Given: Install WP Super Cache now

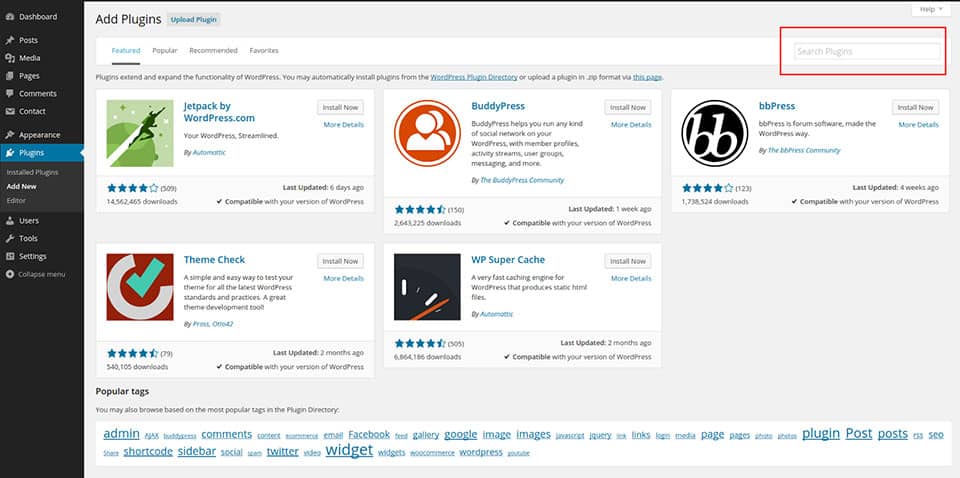Looking at the screenshot, I should point(628,261).
